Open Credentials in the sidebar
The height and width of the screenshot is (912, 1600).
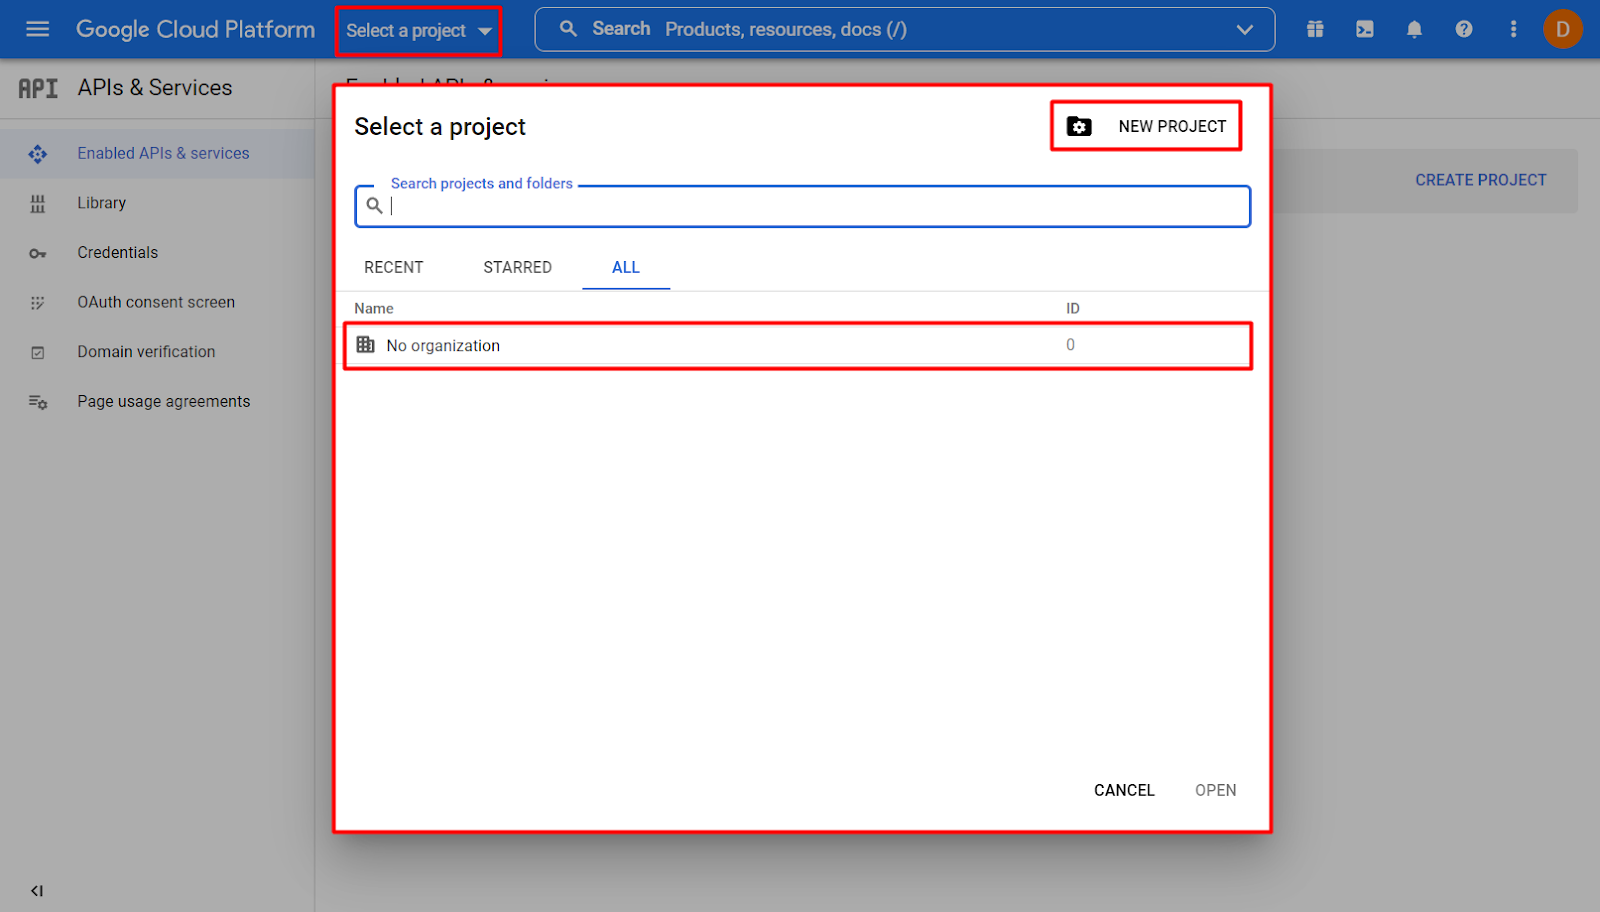(157, 252)
